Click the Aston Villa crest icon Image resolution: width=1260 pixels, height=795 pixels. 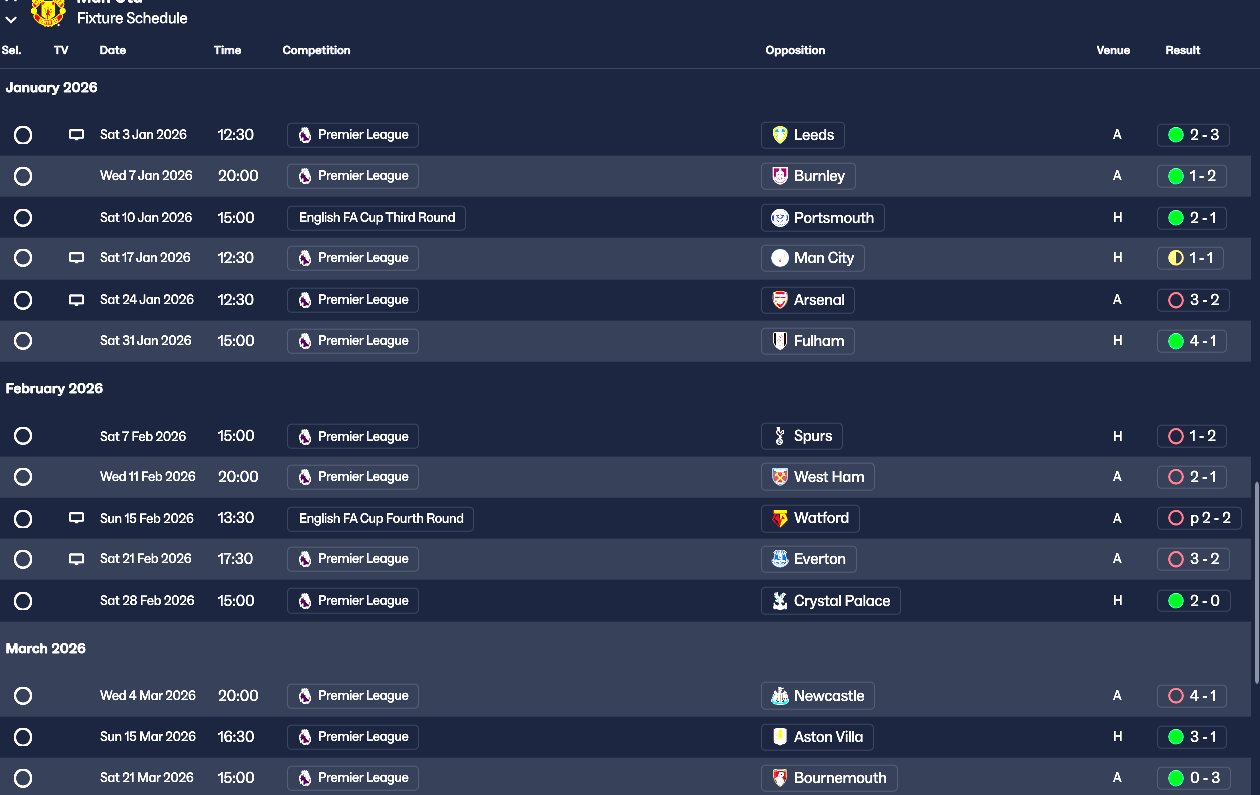click(x=780, y=737)
